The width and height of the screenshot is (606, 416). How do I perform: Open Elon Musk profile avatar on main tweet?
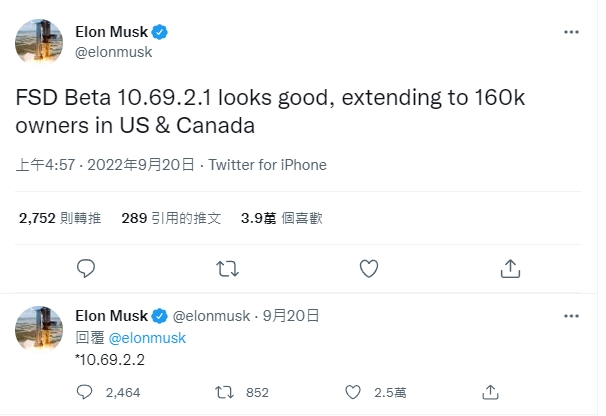(x=39, y=41)
